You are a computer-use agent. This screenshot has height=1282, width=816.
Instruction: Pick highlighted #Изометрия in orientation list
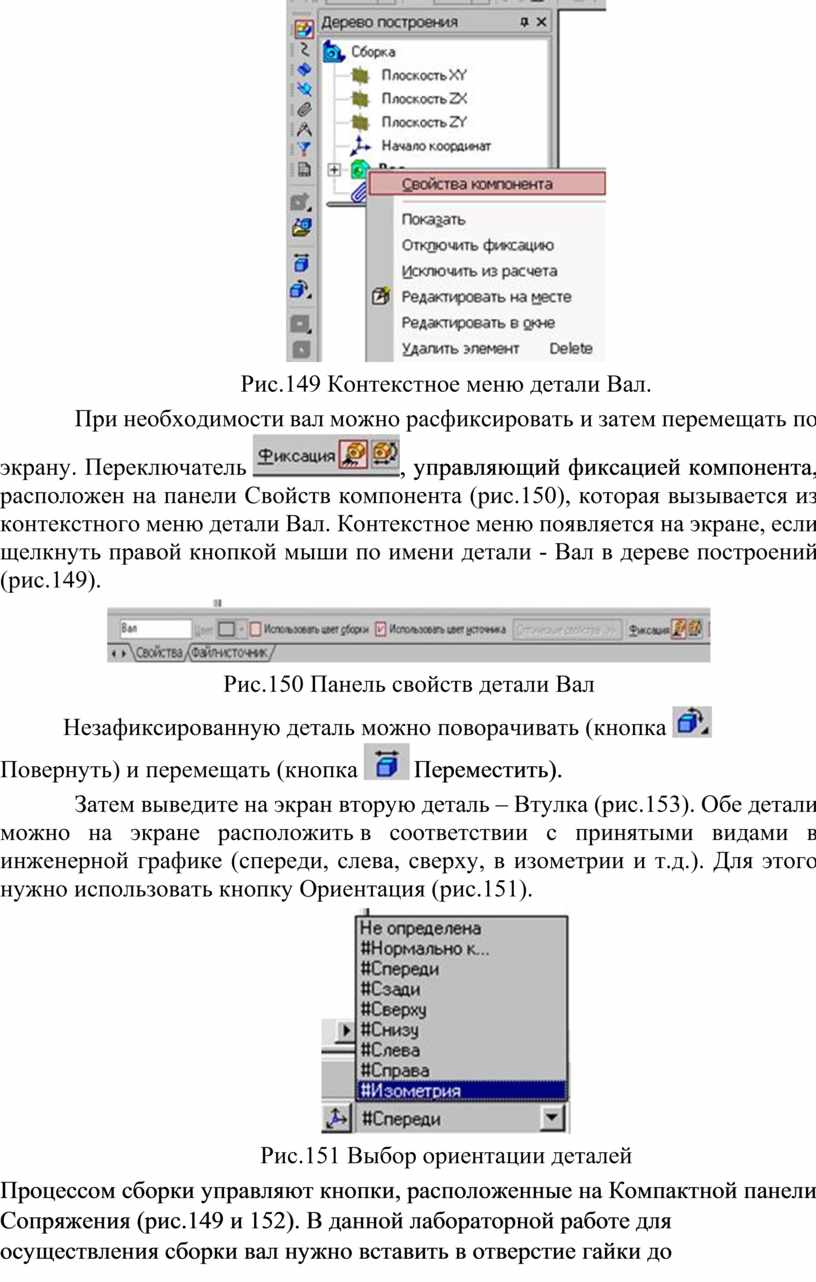coord(462,1090)
